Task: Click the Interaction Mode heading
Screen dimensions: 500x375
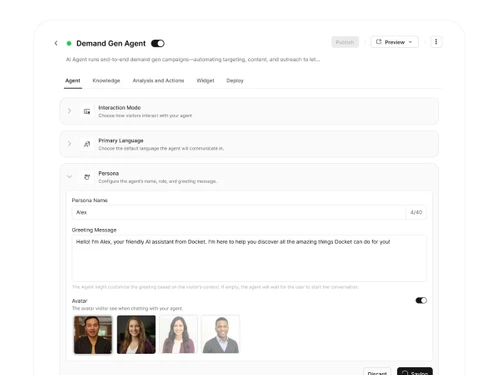Action: point(119,108)
